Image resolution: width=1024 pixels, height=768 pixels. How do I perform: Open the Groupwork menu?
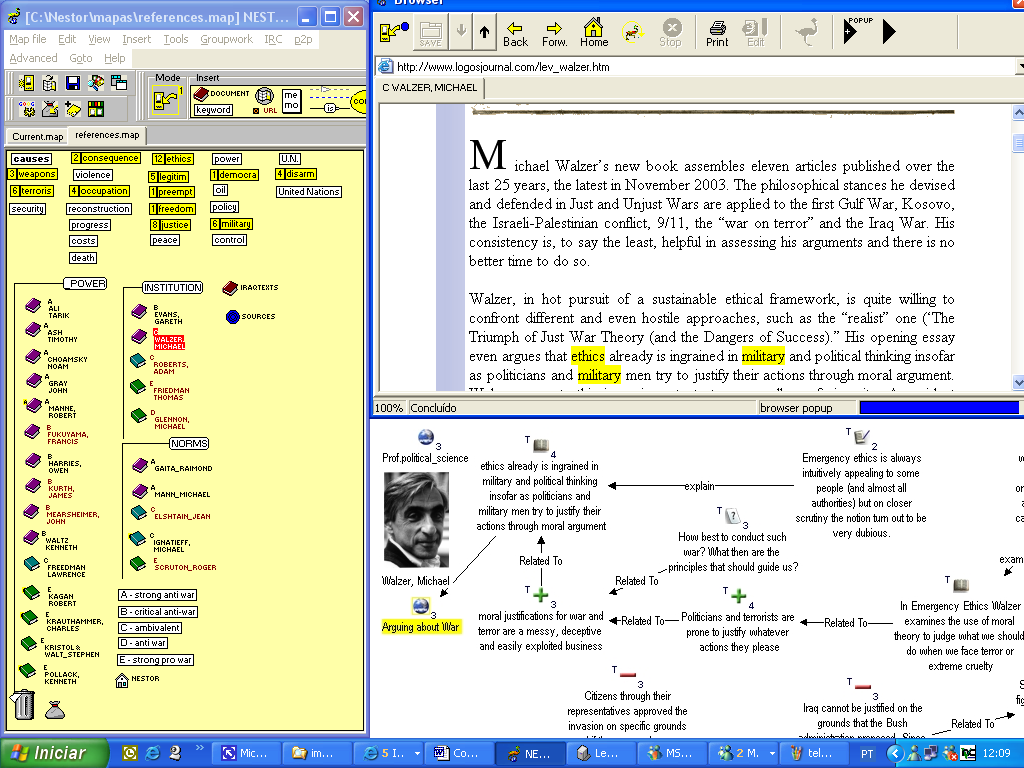coord(226,39)
